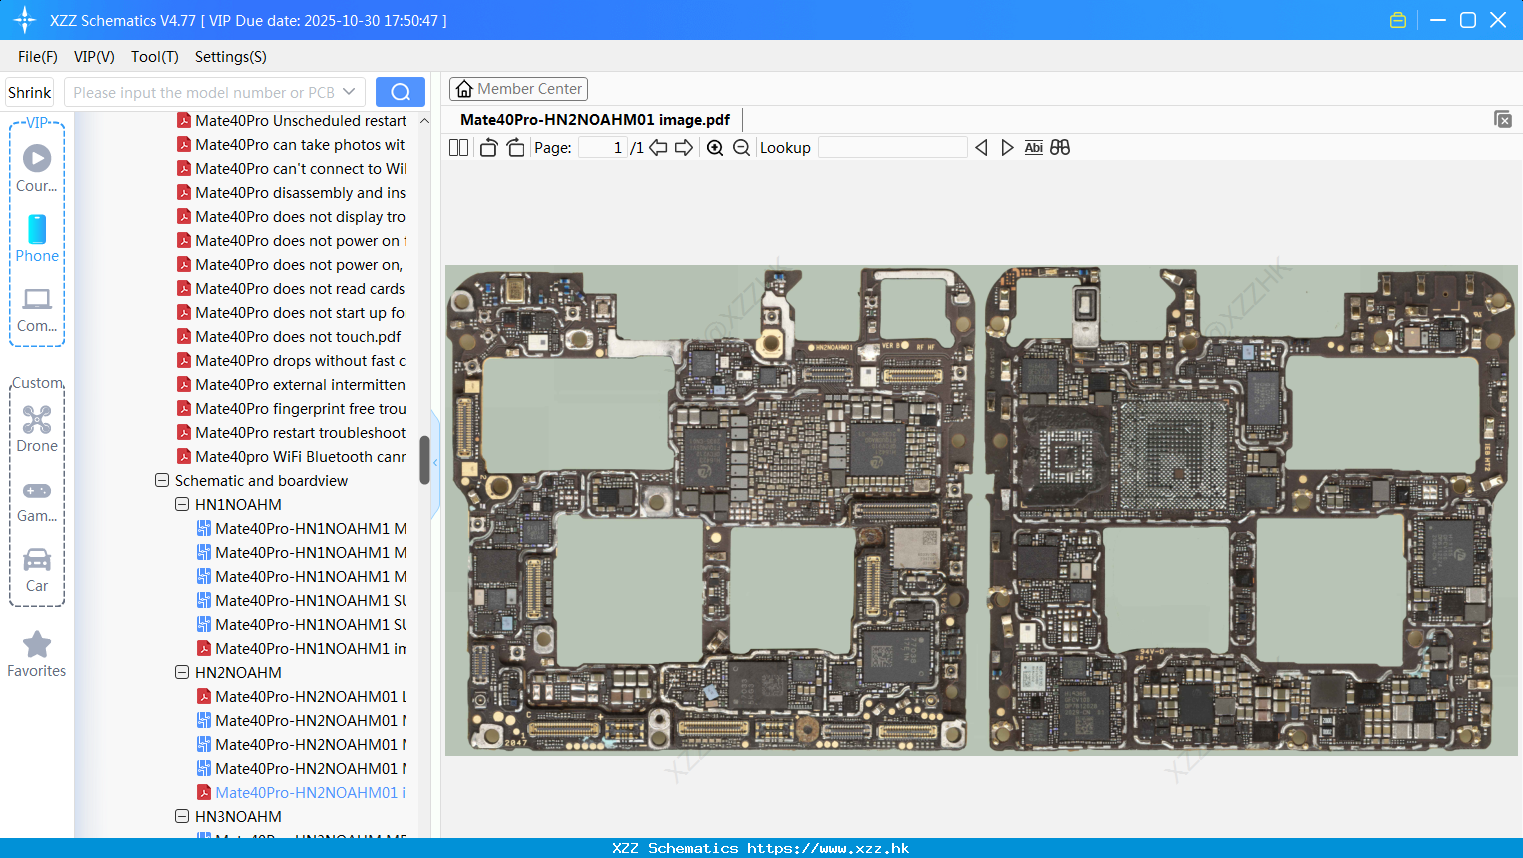Open Mate40Pro fingerprint free trouble
1523x858 pixels.
[291, 408]
